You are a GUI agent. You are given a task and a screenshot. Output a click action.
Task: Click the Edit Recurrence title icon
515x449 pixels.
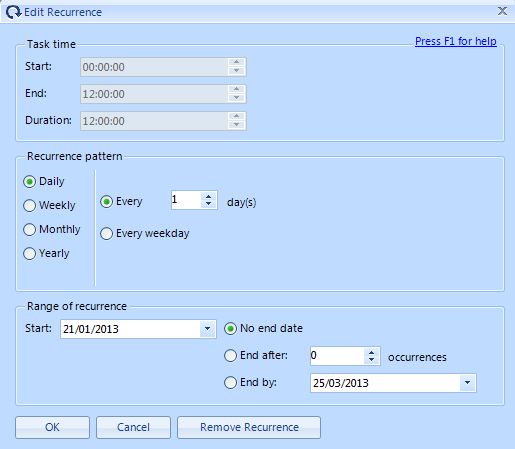(x=13, y=12)
